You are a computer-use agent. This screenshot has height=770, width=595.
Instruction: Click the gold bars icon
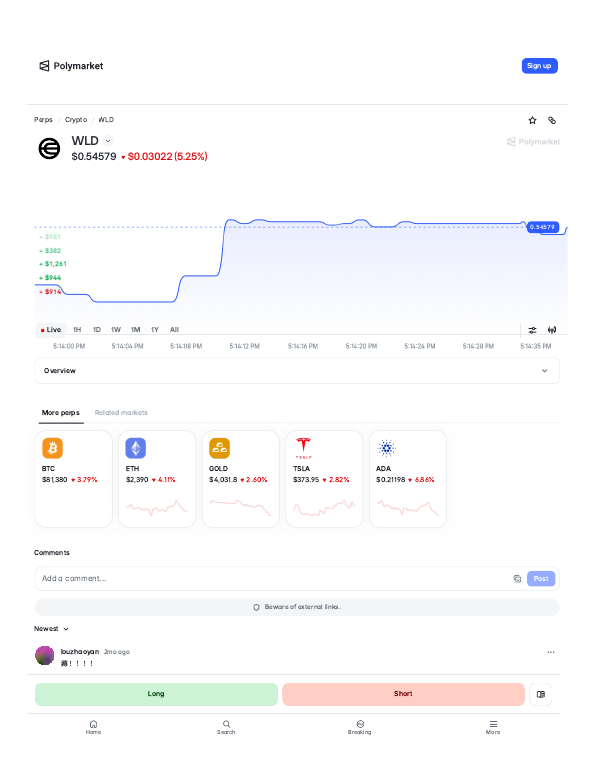click(219, 448)
